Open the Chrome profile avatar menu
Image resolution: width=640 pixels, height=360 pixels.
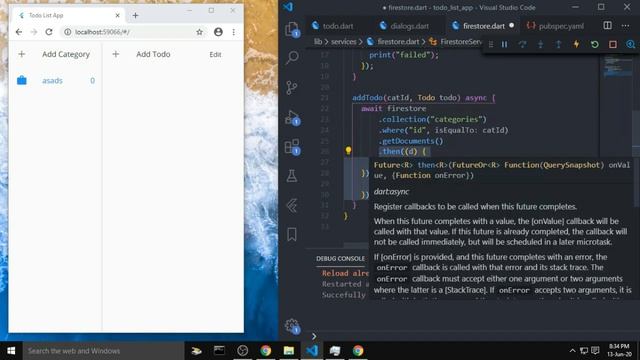tap(218, 32)
